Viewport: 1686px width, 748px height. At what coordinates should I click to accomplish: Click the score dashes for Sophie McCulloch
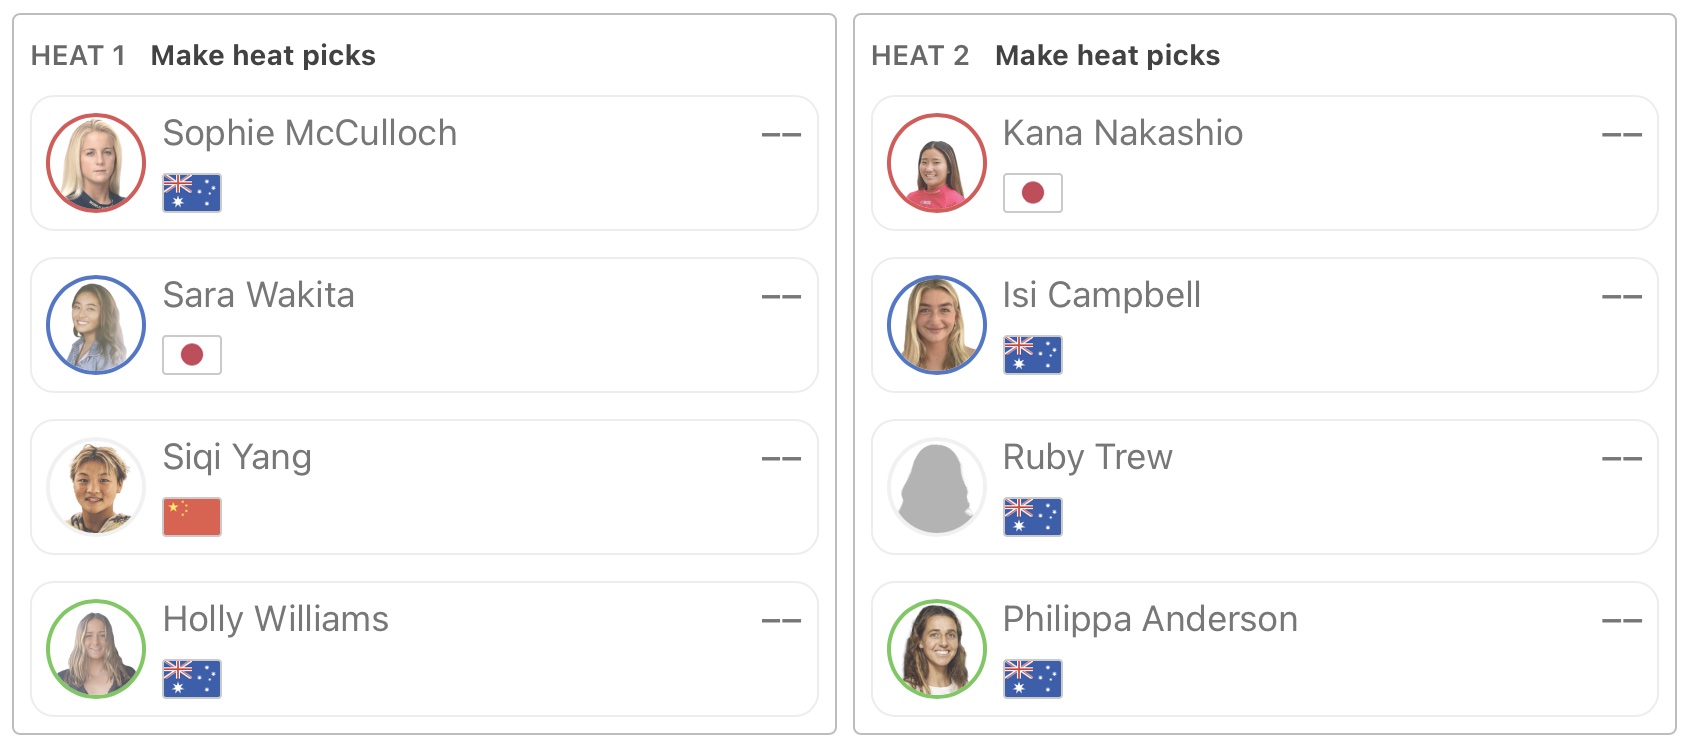coord(781,134)
